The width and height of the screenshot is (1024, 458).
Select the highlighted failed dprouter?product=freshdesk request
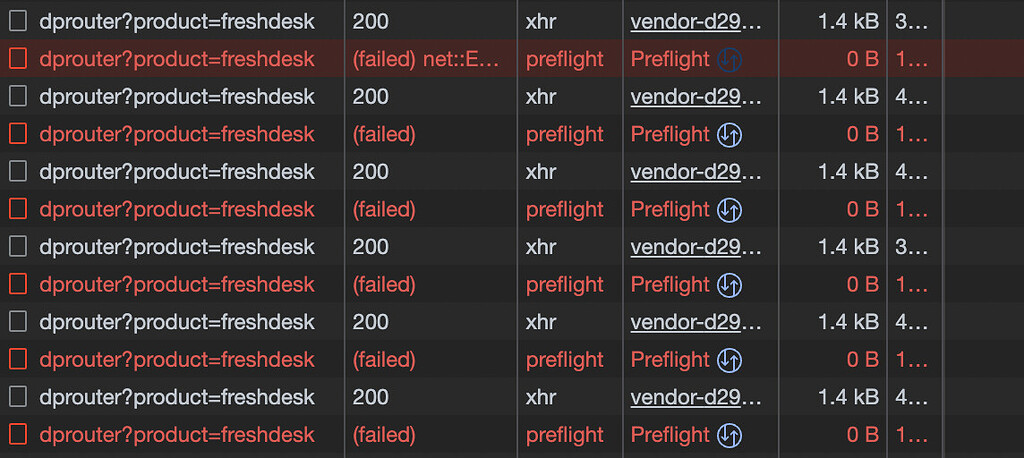click(177, 59)
